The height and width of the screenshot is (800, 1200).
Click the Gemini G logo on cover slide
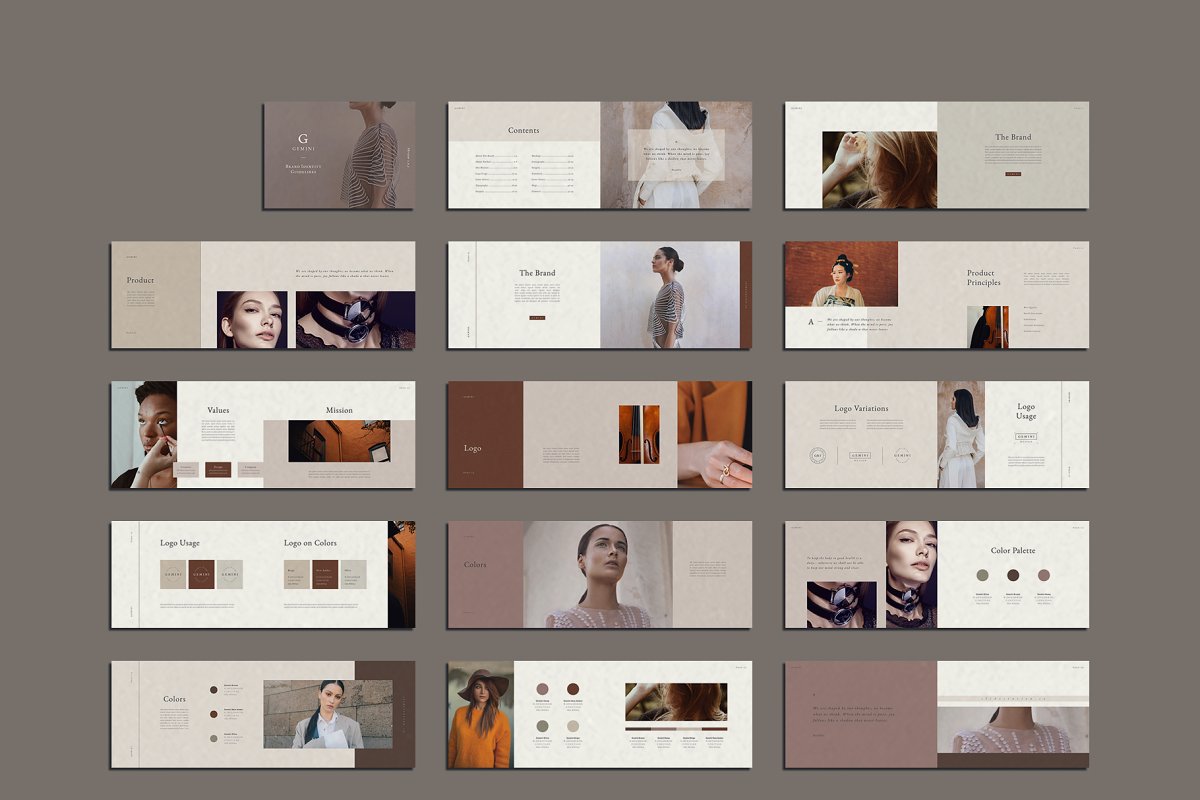coord(303,139)
